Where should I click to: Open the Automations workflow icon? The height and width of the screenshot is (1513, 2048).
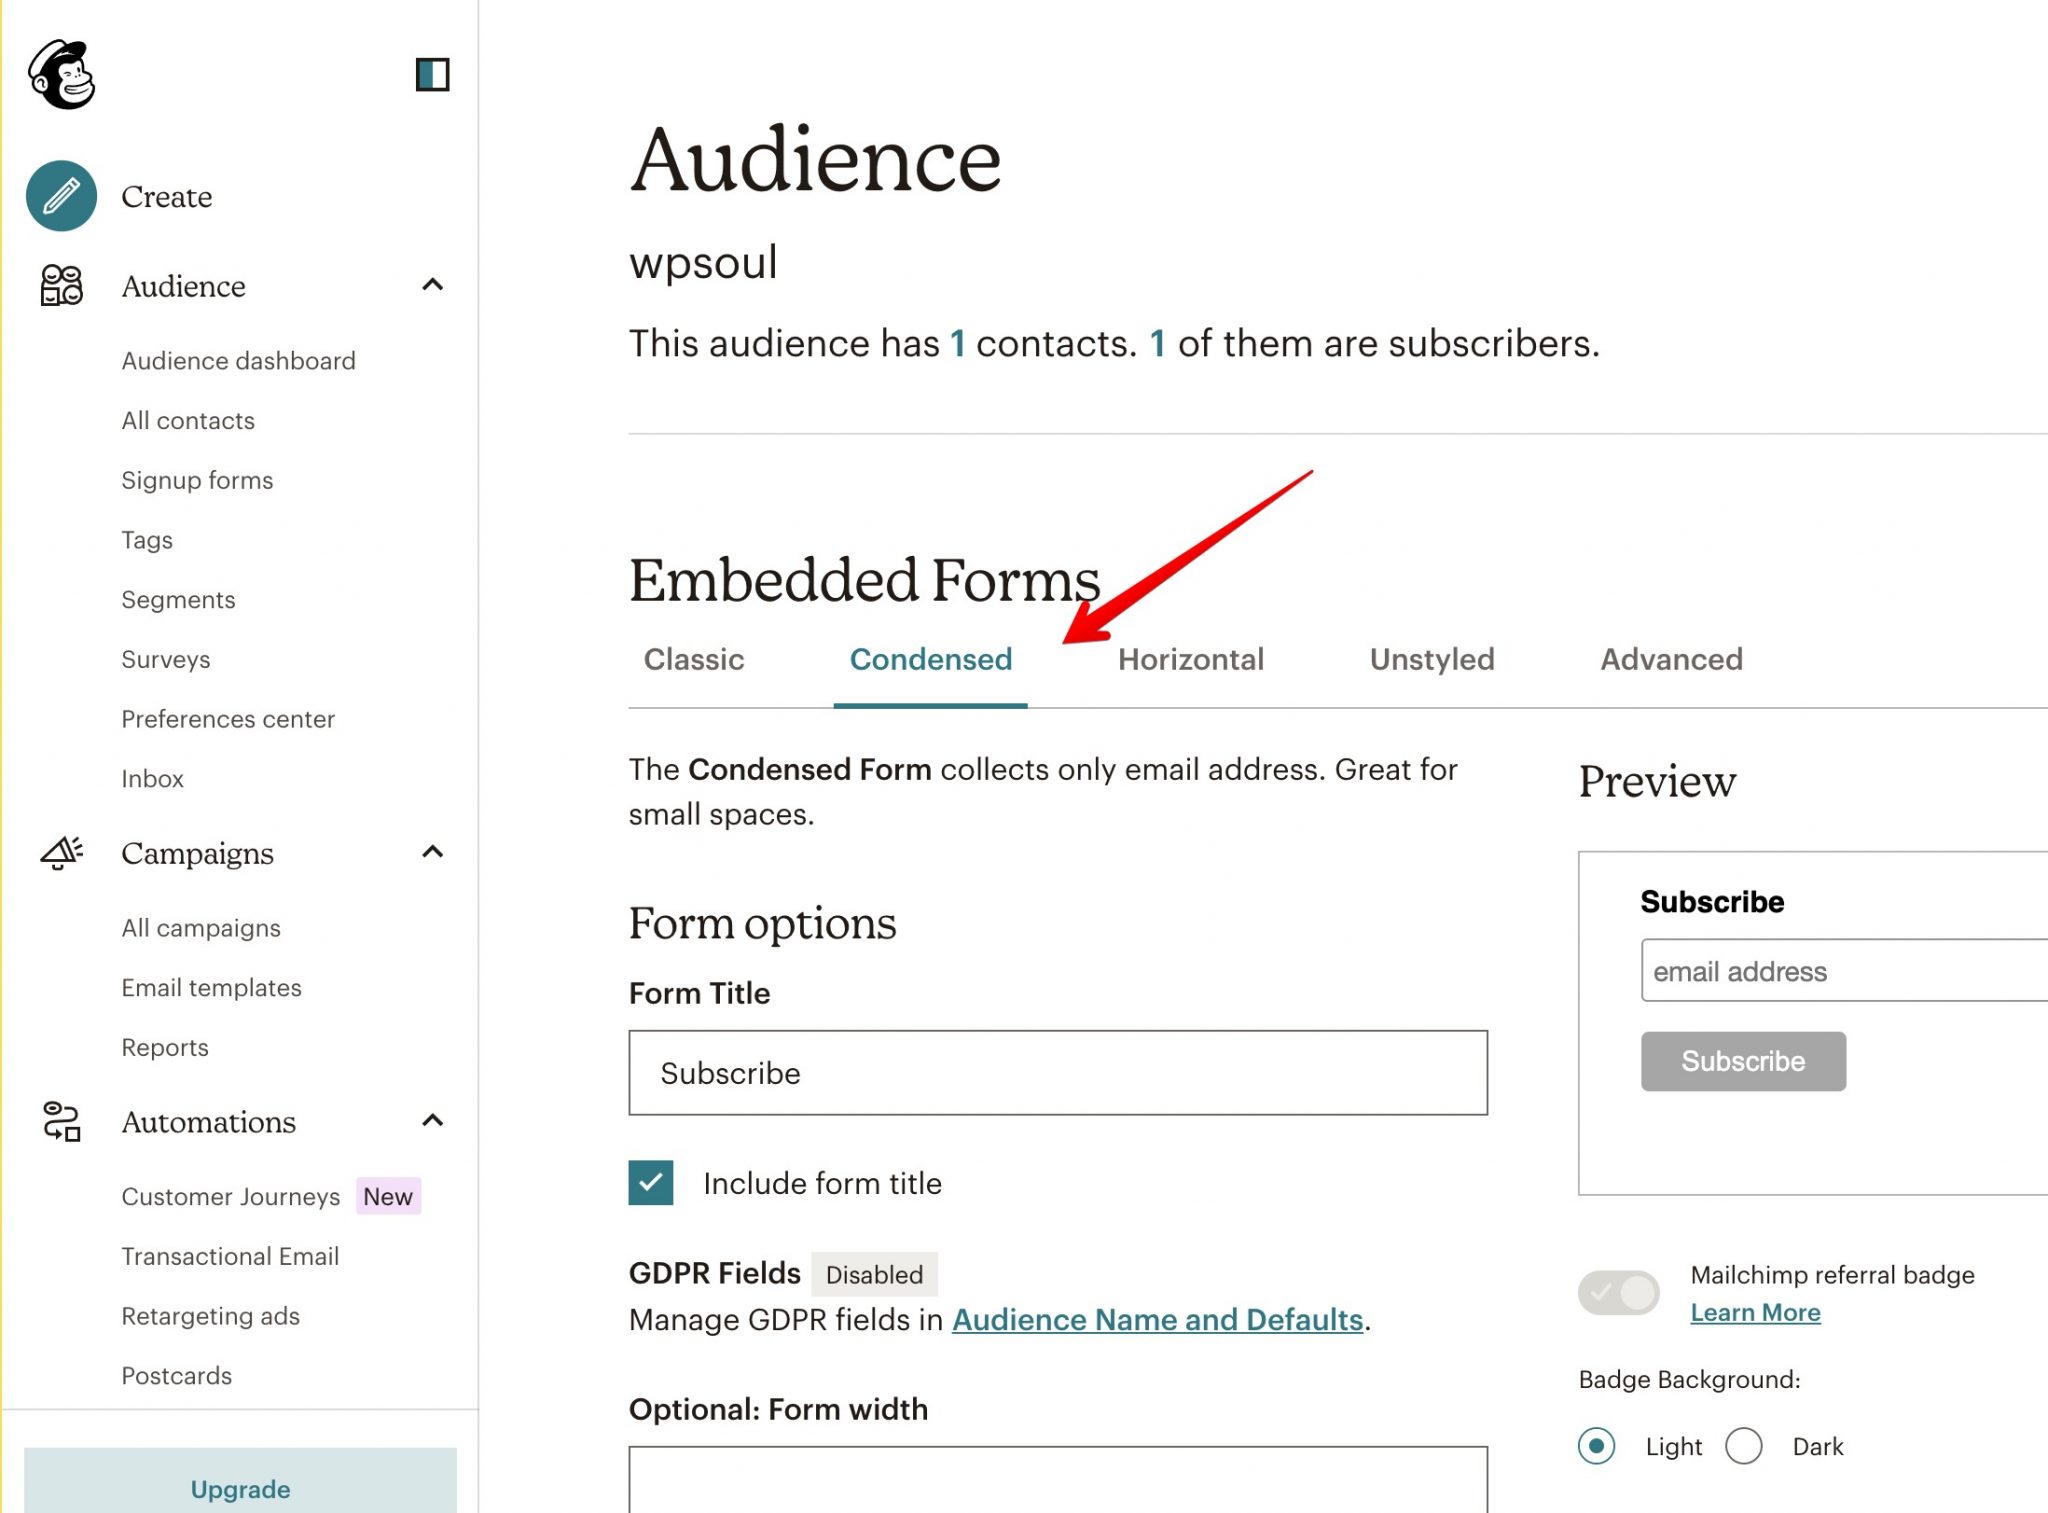(60, 1122)
